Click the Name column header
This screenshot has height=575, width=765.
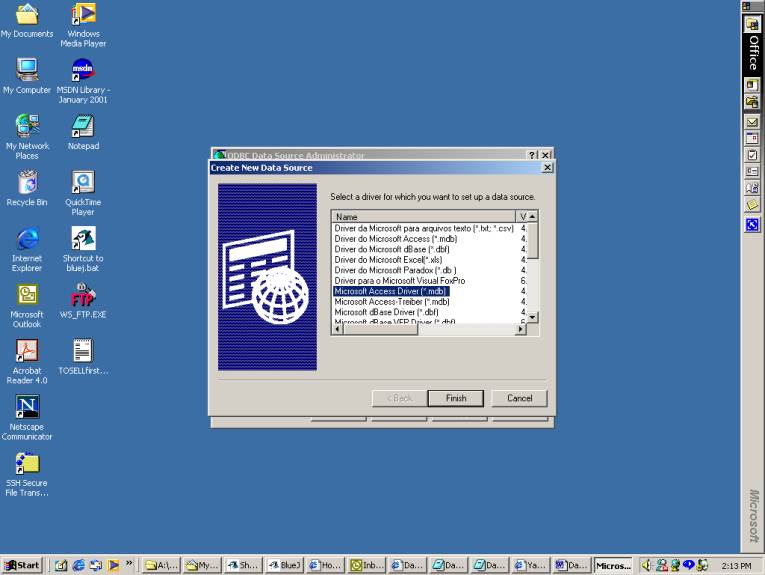[423, 217]
